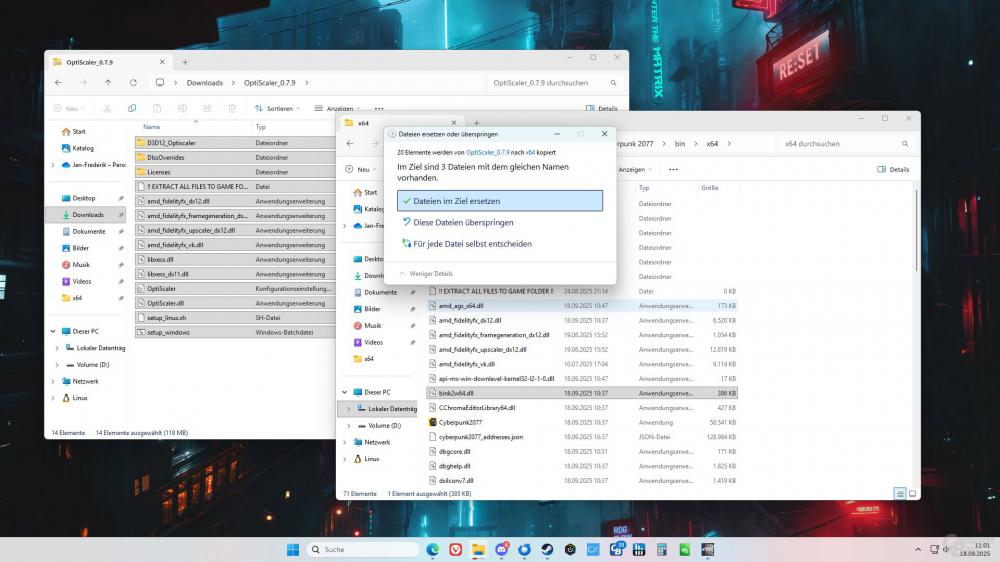This screenshot has width=1000, height=562.
Task: Click the back arrow in OptiScaler window
Action: (x=58, y=83)
